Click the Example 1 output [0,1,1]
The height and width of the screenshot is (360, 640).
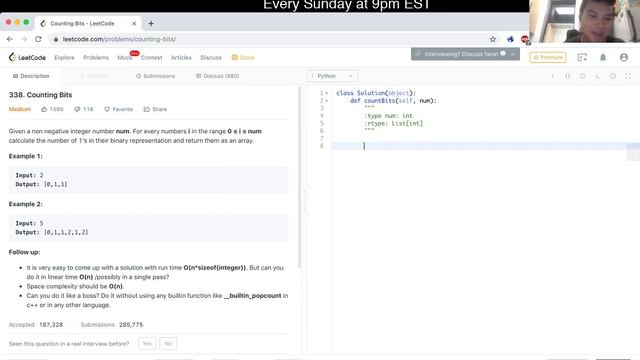pyautogui.click(x=56, y=184)
